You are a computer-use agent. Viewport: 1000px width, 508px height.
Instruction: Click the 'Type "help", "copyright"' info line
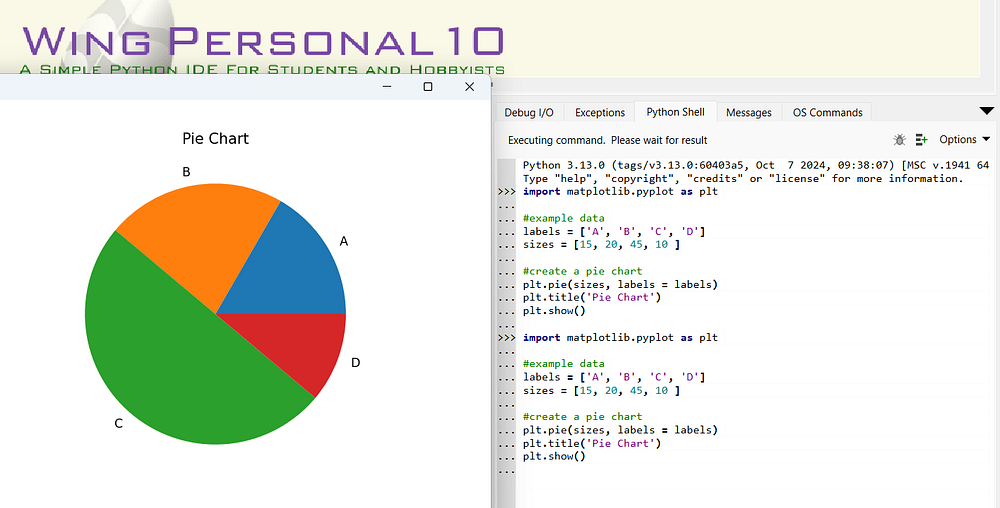[743, 178]
